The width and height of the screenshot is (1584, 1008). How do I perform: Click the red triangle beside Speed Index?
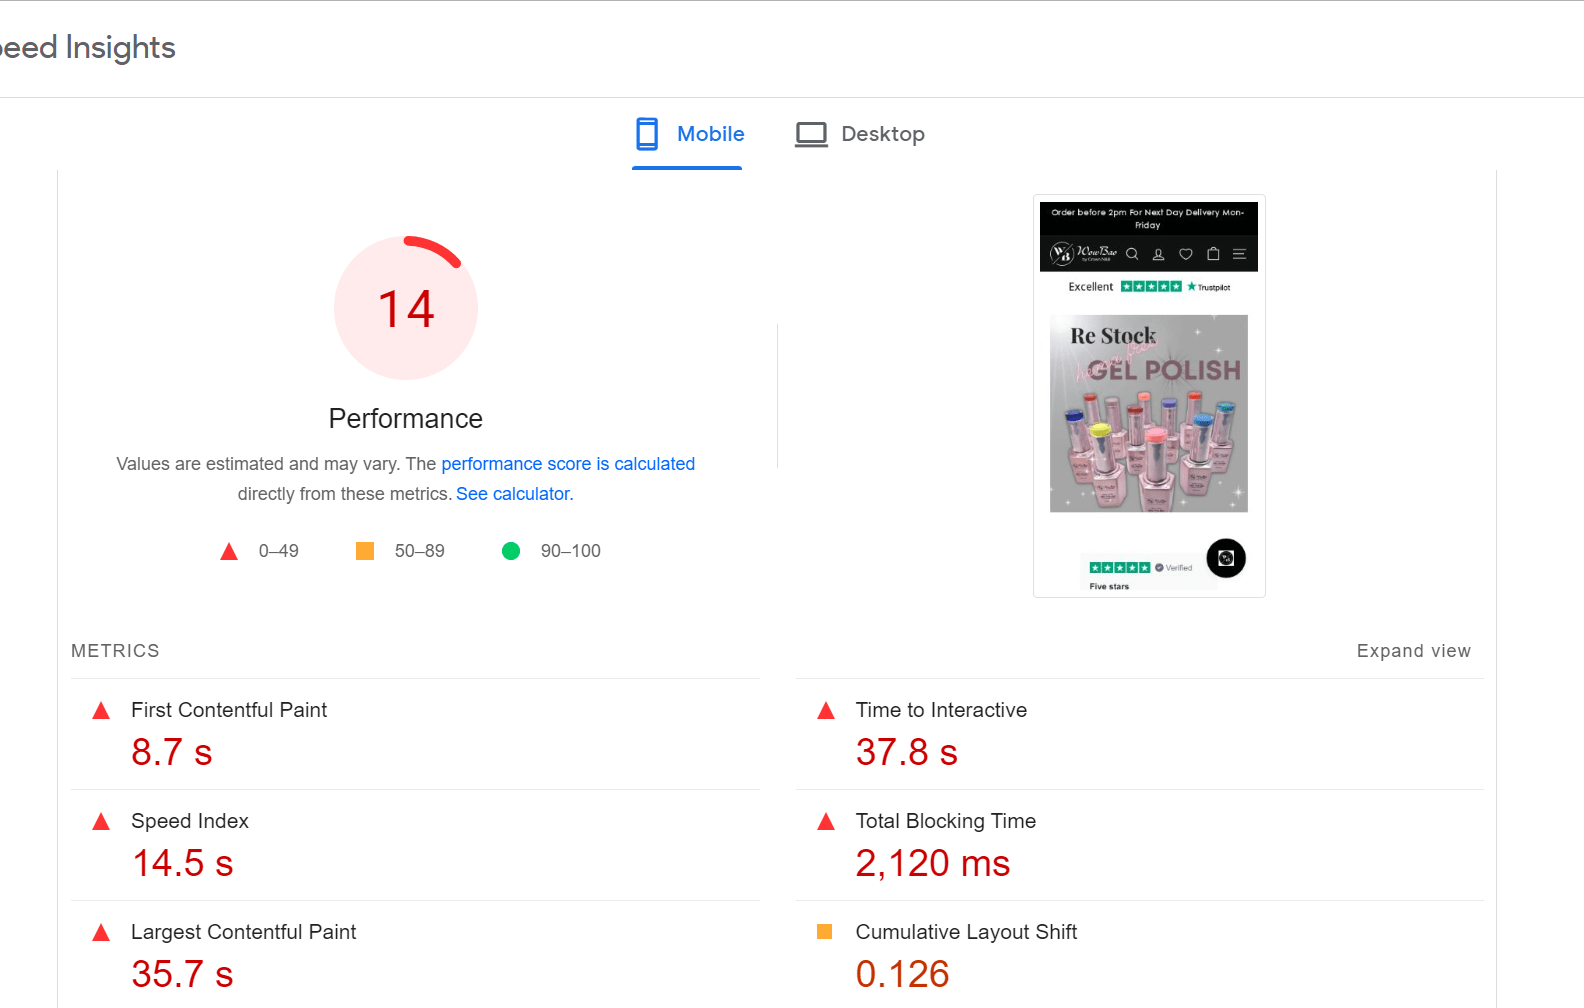[x=101, y=822]
